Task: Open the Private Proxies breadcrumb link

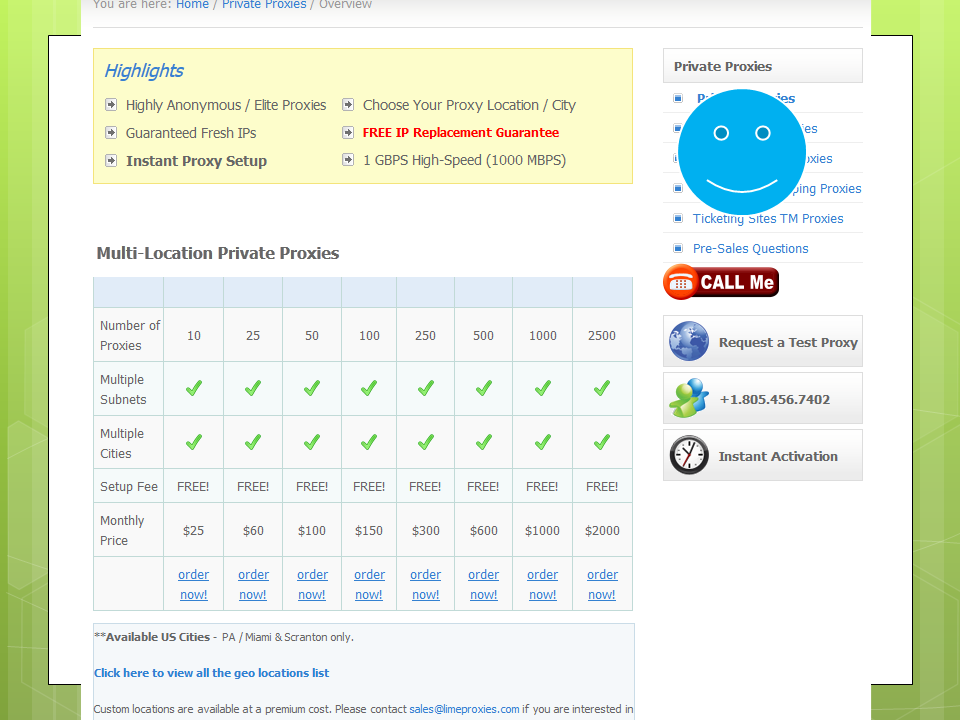Action: (264, 5)
